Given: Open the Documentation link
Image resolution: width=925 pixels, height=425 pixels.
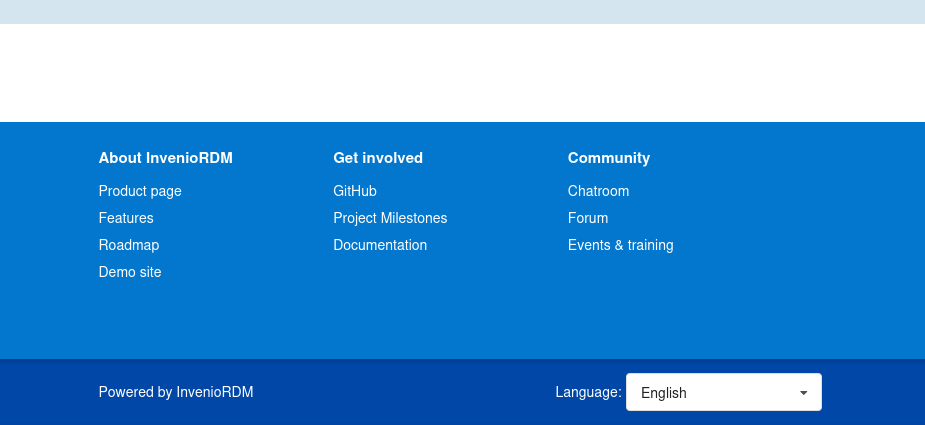Looking at the screenshot, I should click(x=380, y=245).
